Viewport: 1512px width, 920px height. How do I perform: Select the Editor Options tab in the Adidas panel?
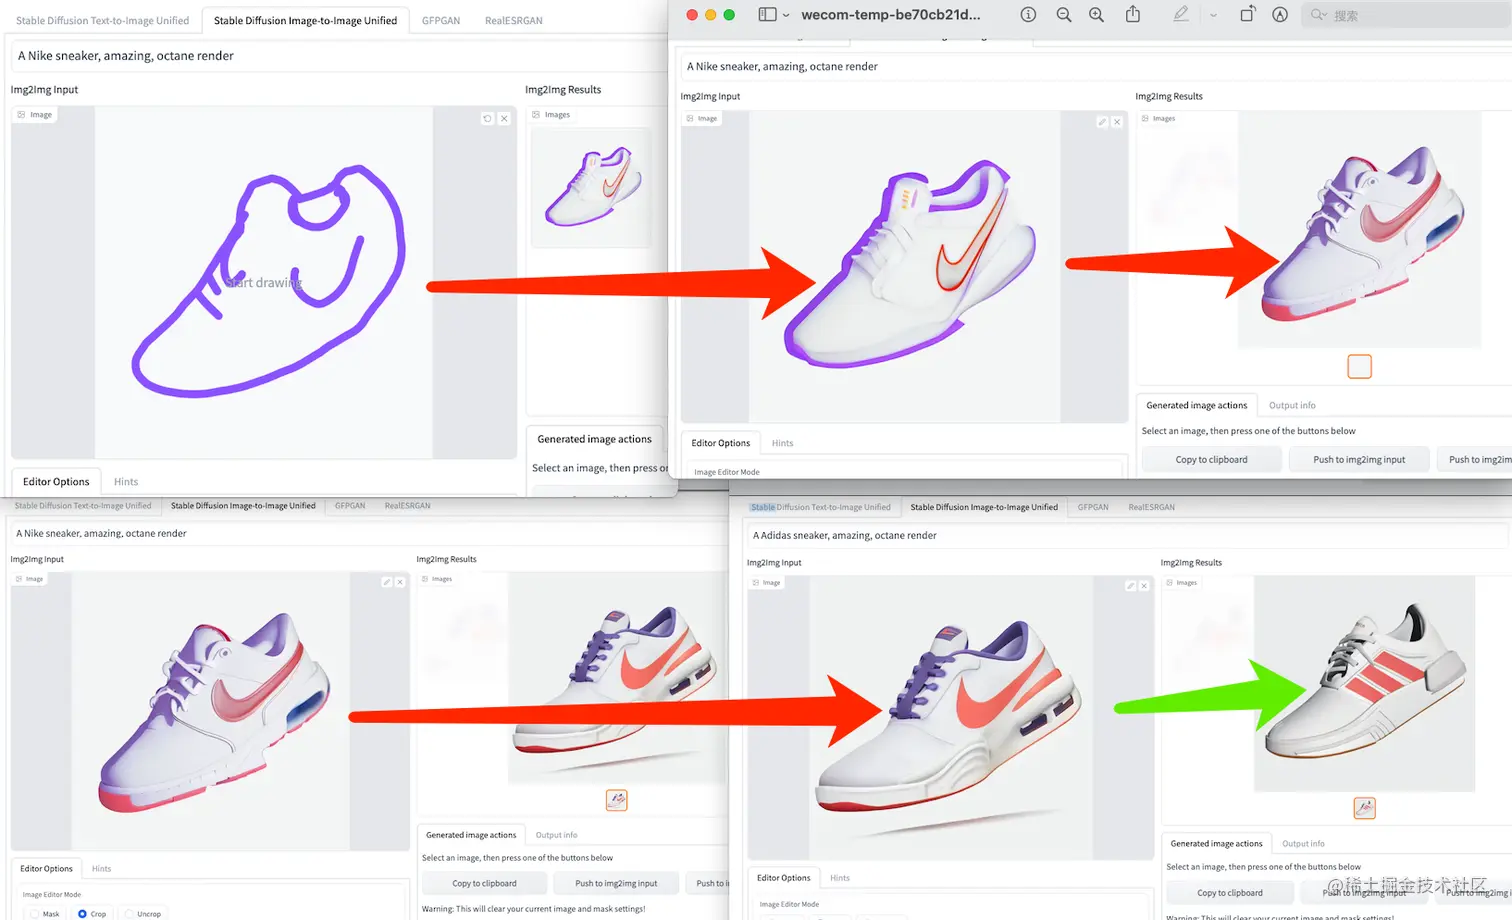(x=784, y=878)
